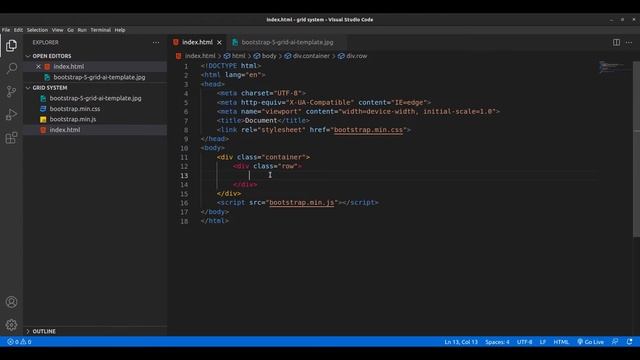This screenshot has width=640, height=360.
Task: Collapse the Open Editors section
Action: point(51,56)
